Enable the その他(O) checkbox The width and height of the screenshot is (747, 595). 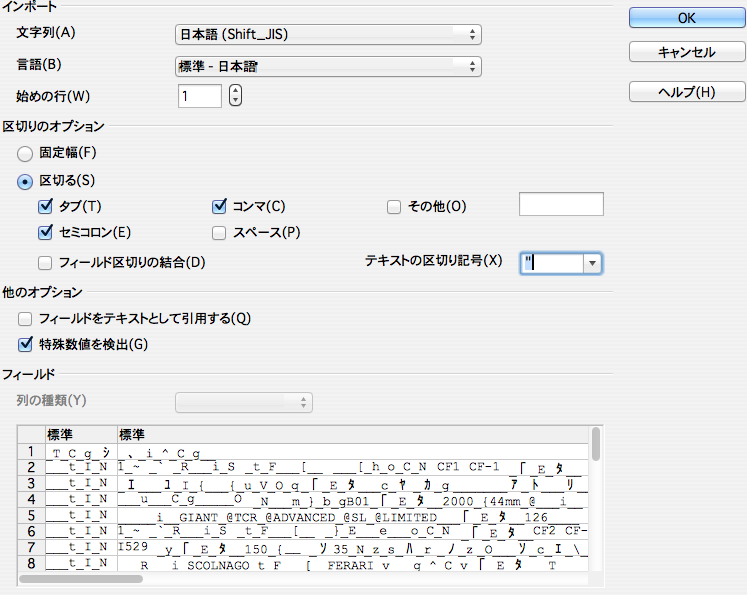[394, 207]
